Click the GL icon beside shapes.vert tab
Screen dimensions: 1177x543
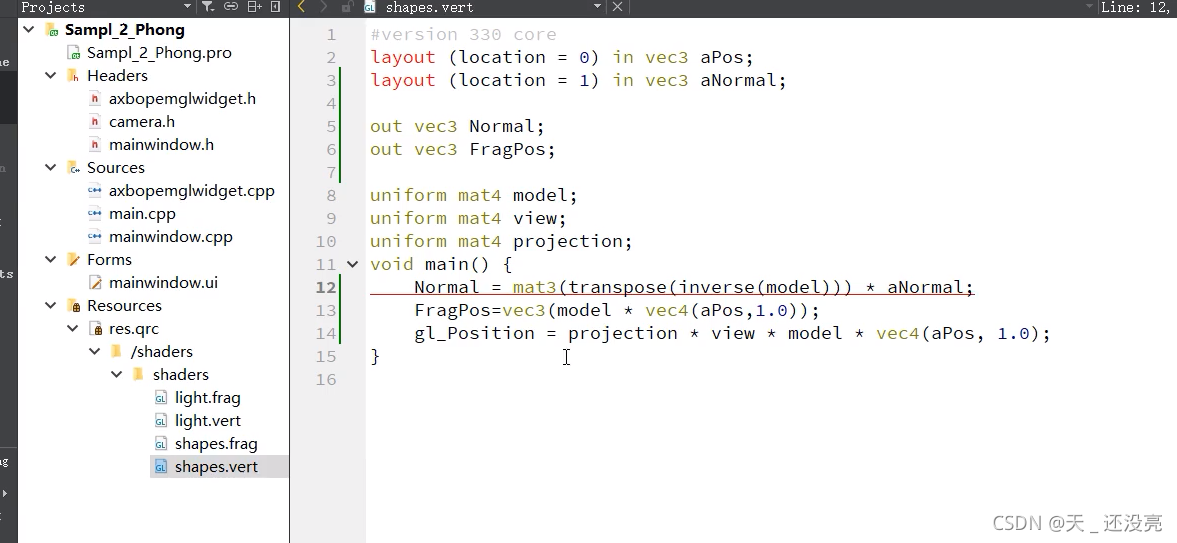(370, 7)
